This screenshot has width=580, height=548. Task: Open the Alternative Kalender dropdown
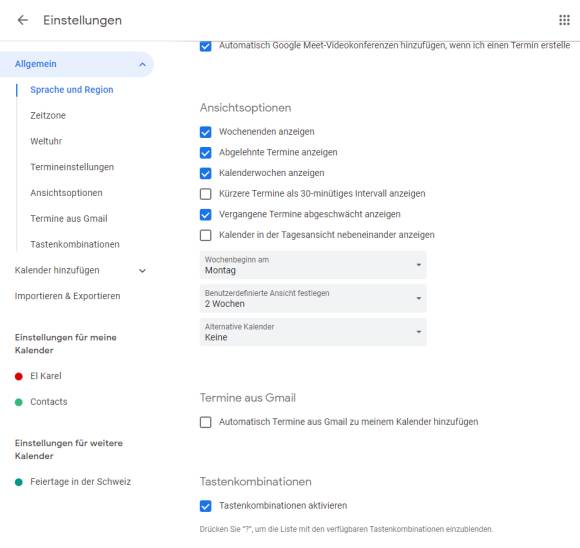[x=313, y=332]
